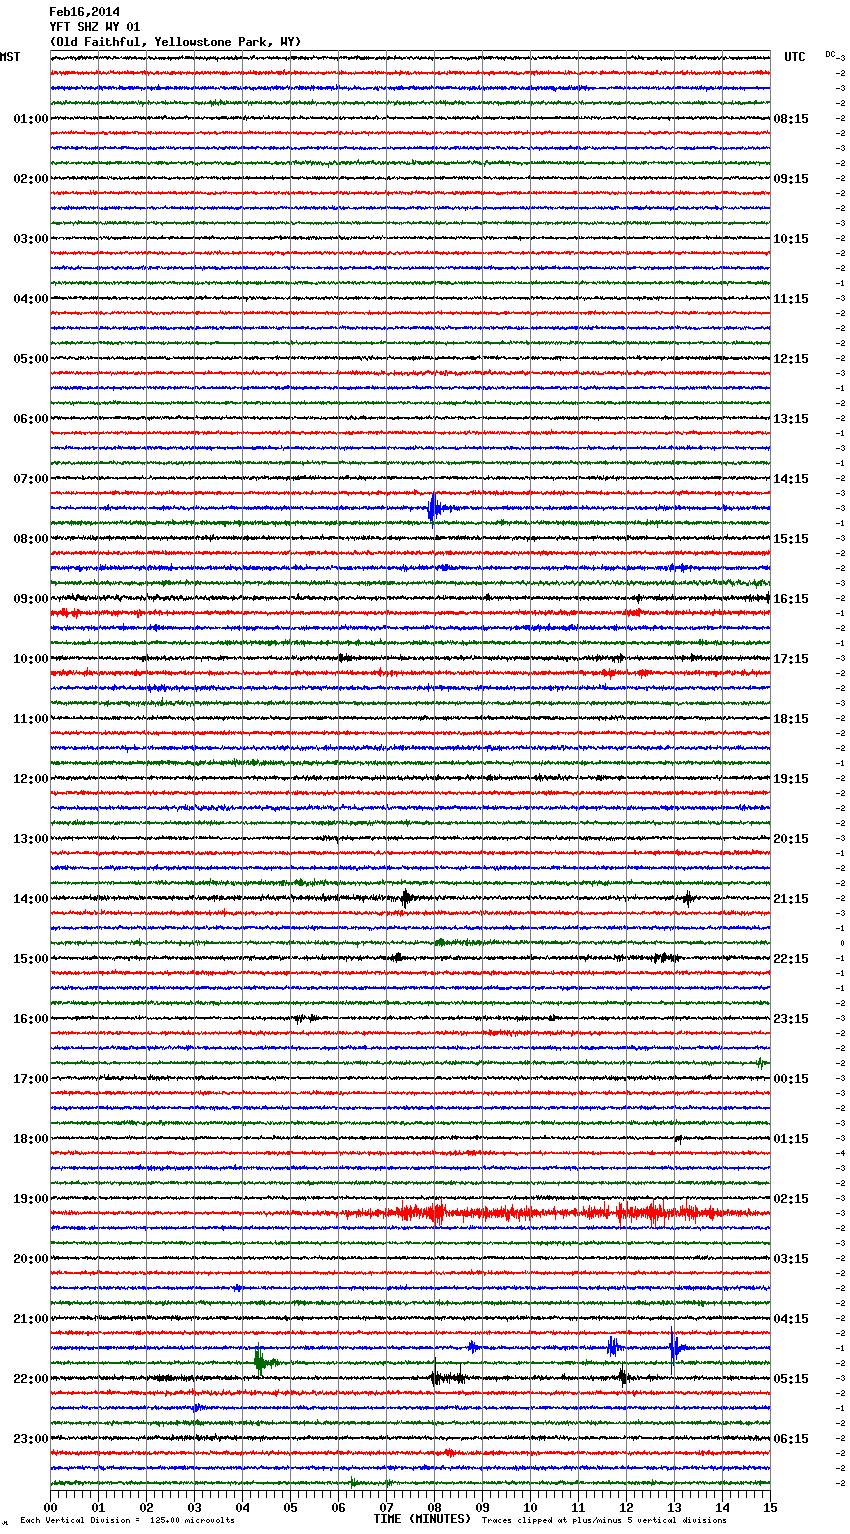Select the 23:00 MST time label
850x1534 pixels.
30,1439
